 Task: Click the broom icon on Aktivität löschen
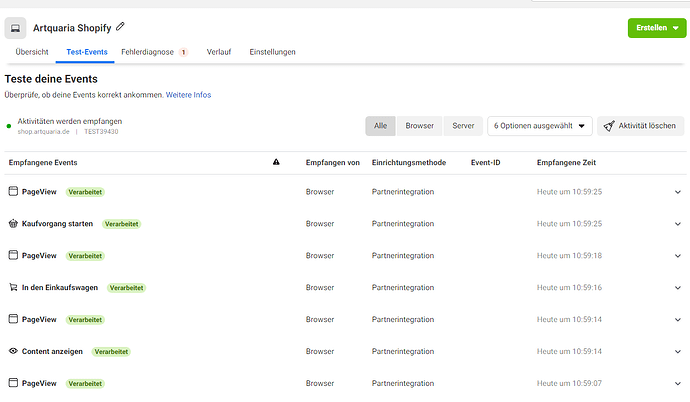tap(608, 126)
